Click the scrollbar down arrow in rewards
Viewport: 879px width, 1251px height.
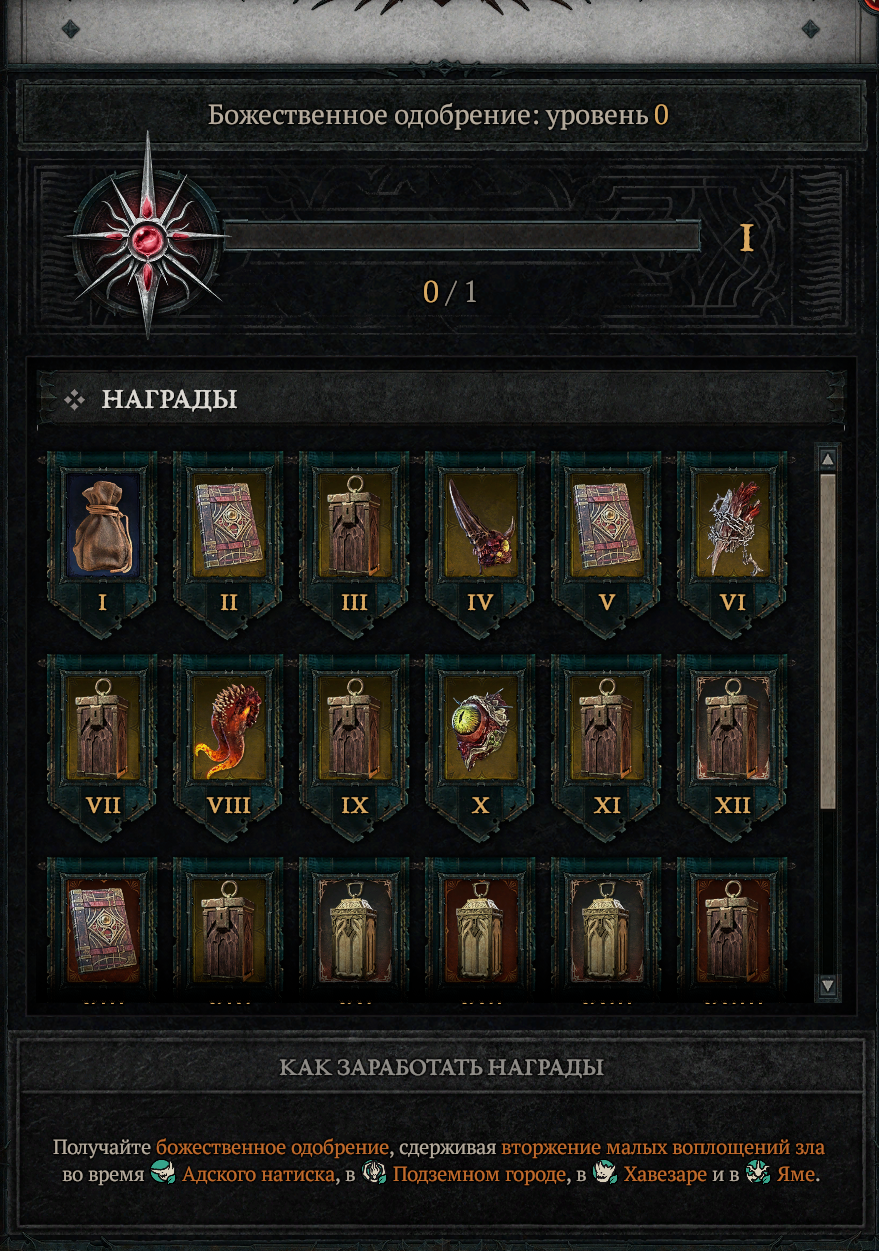(827, 986)
